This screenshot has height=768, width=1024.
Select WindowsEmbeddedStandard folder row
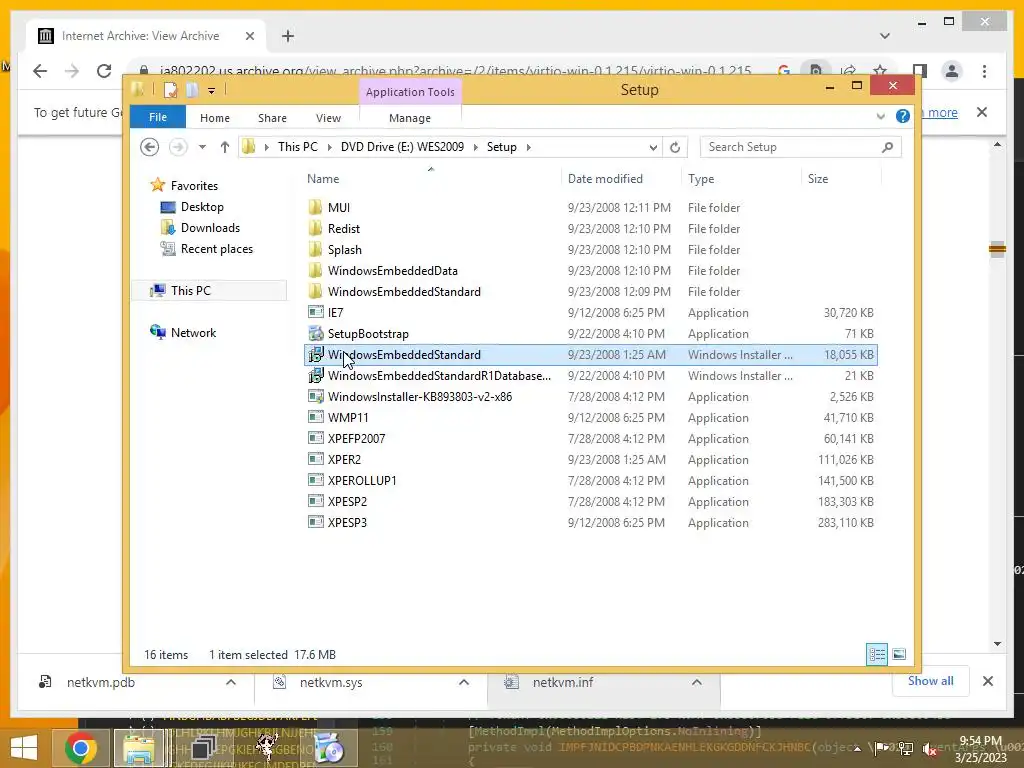pos(592,291)
